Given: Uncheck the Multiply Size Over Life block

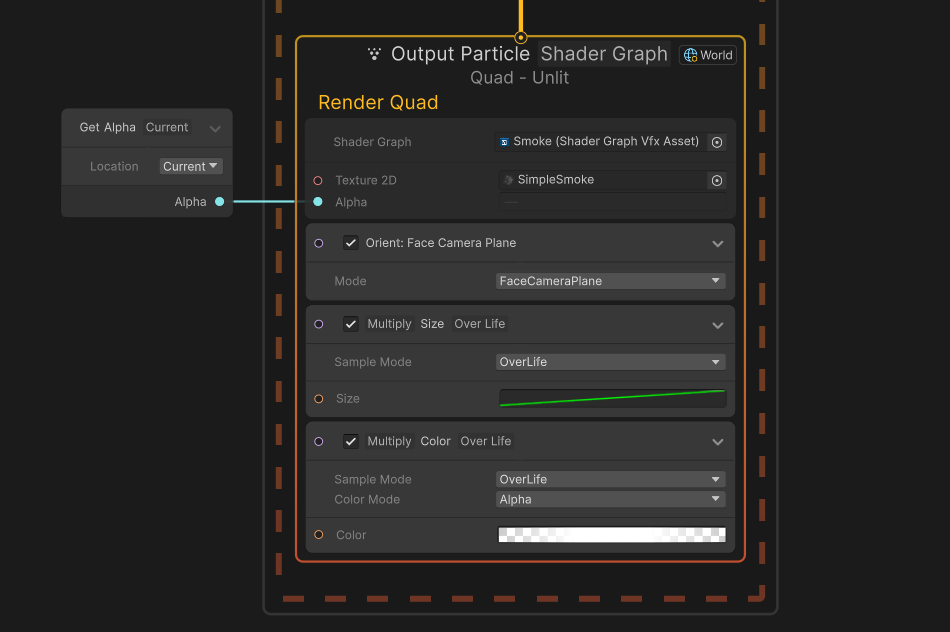Looking at the screenshot, I should pyautogui.click(x=351, y=324).
